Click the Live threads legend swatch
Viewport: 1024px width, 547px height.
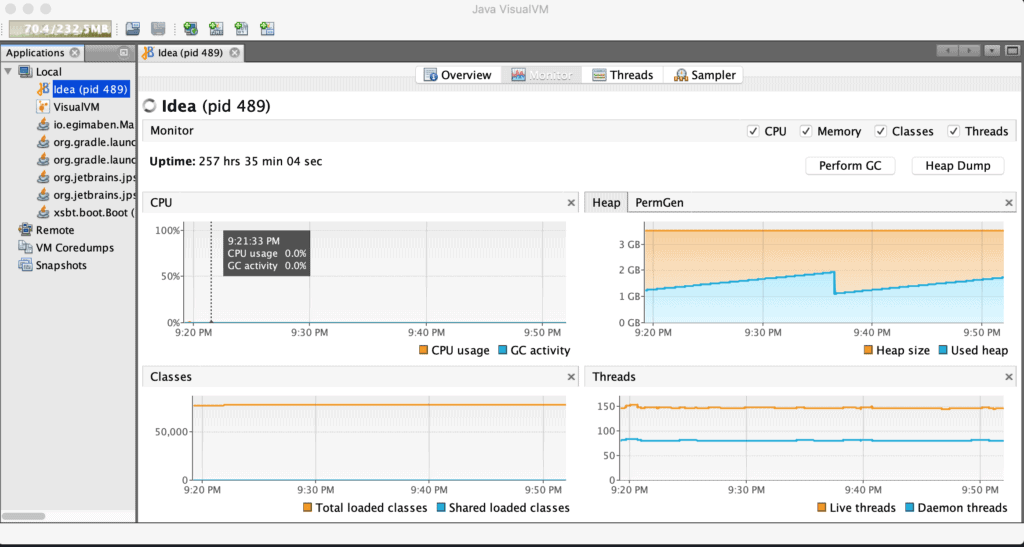point(822,507)
